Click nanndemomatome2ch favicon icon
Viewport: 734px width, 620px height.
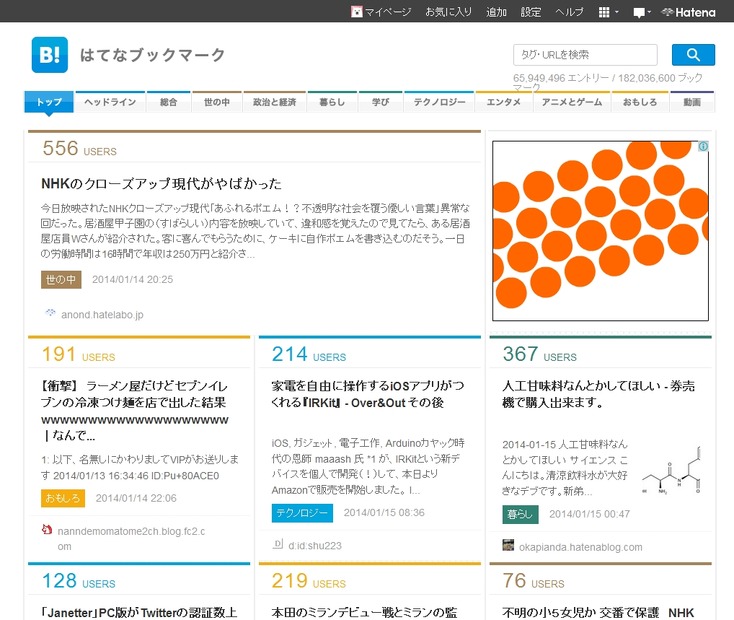(x=47, y=530)
